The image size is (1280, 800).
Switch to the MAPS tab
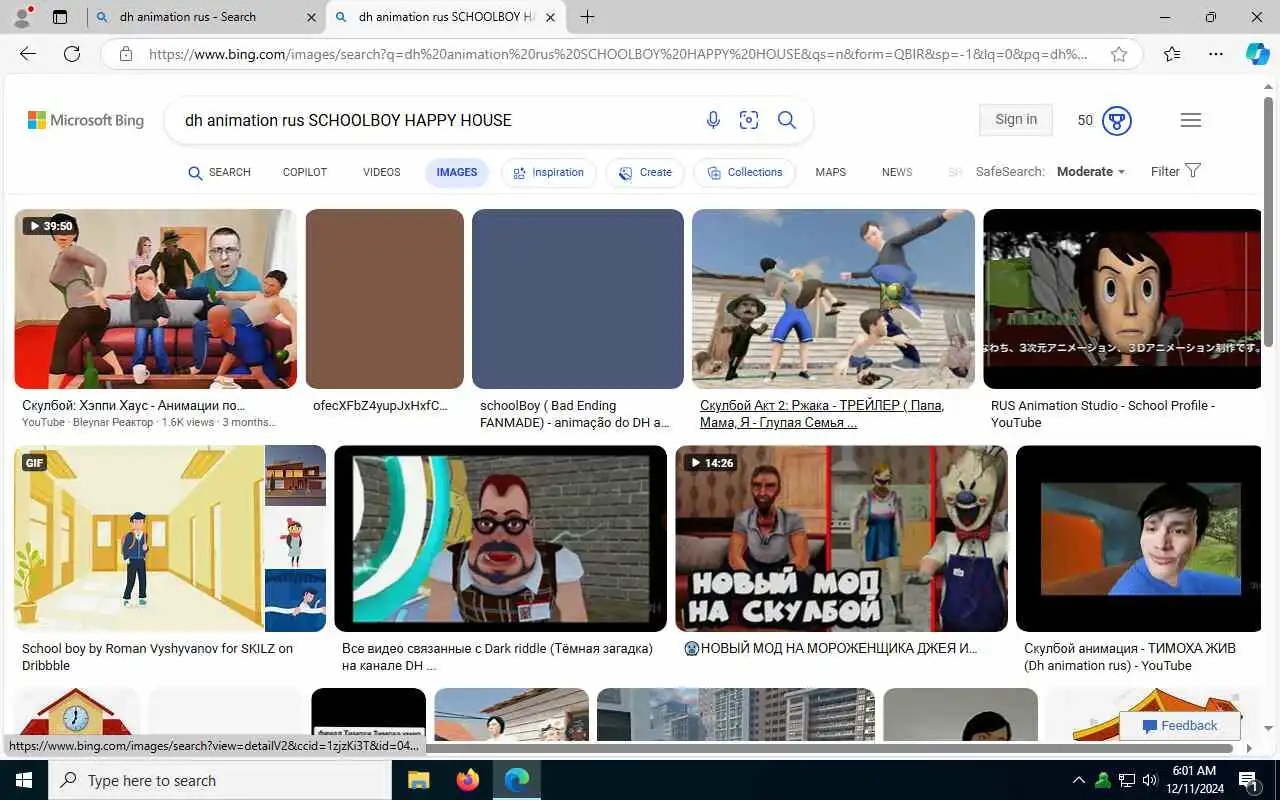[x=830, y=172]
